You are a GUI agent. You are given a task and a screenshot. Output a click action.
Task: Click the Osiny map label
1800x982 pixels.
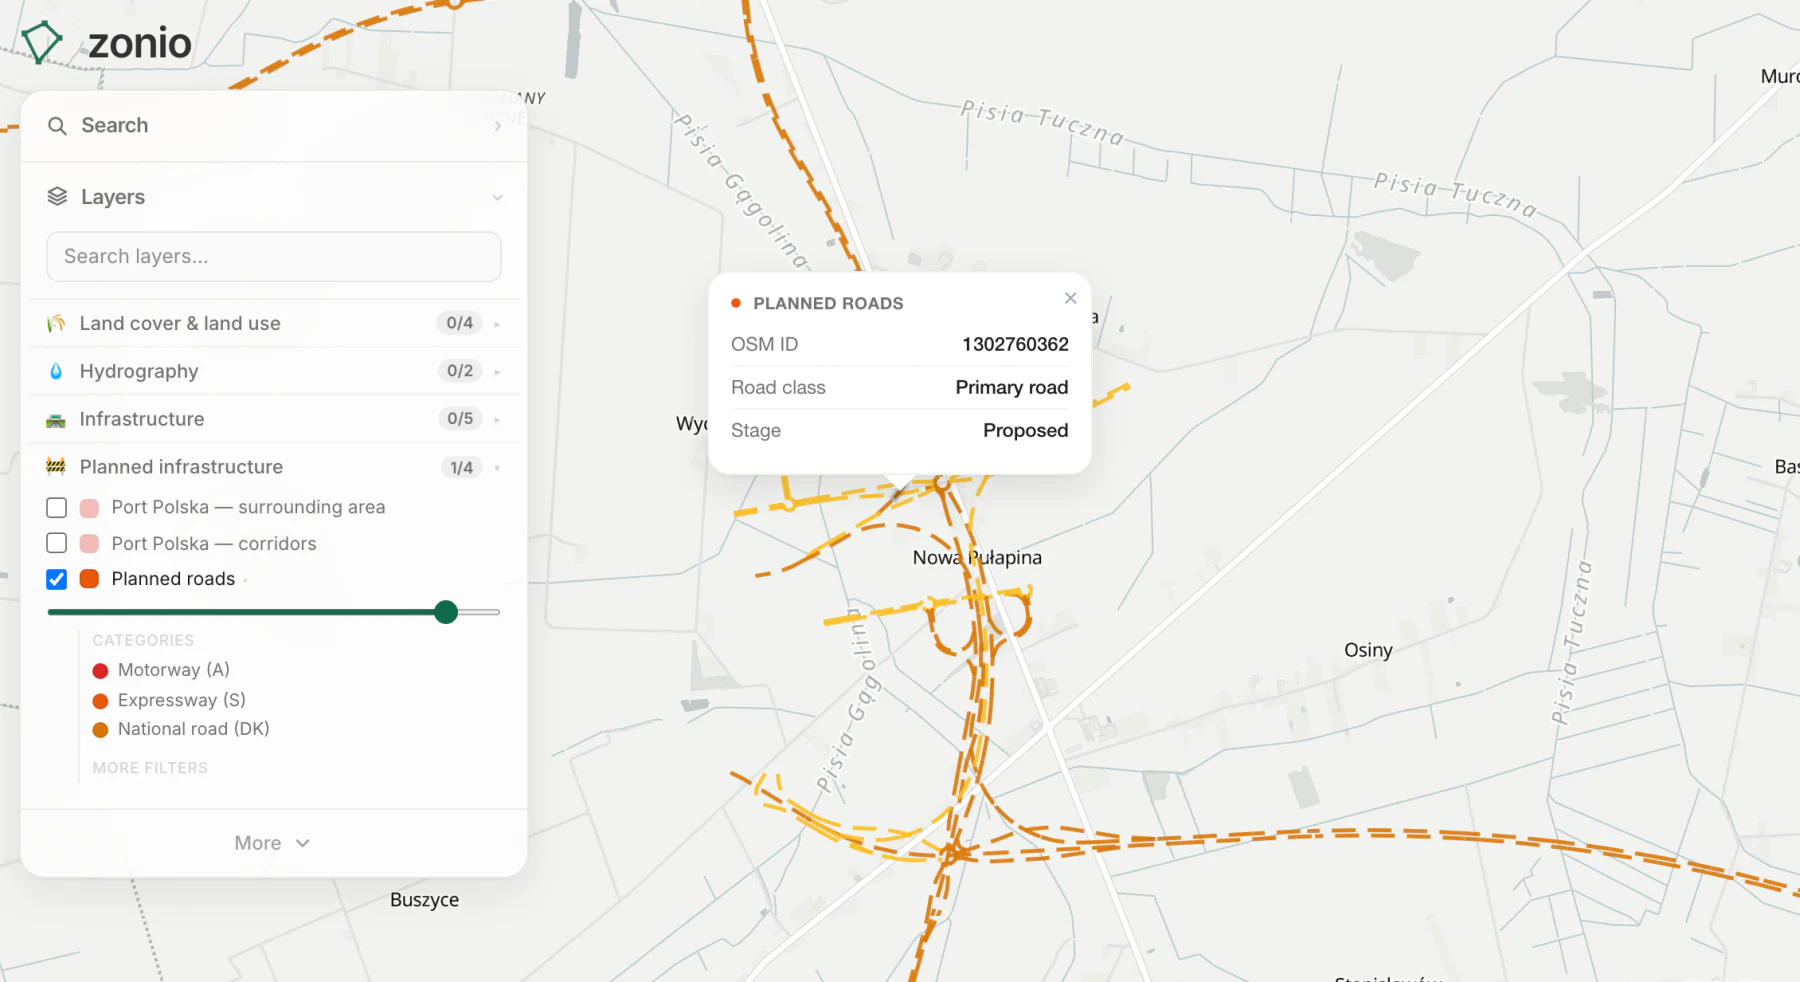[x=1368, y=650]
